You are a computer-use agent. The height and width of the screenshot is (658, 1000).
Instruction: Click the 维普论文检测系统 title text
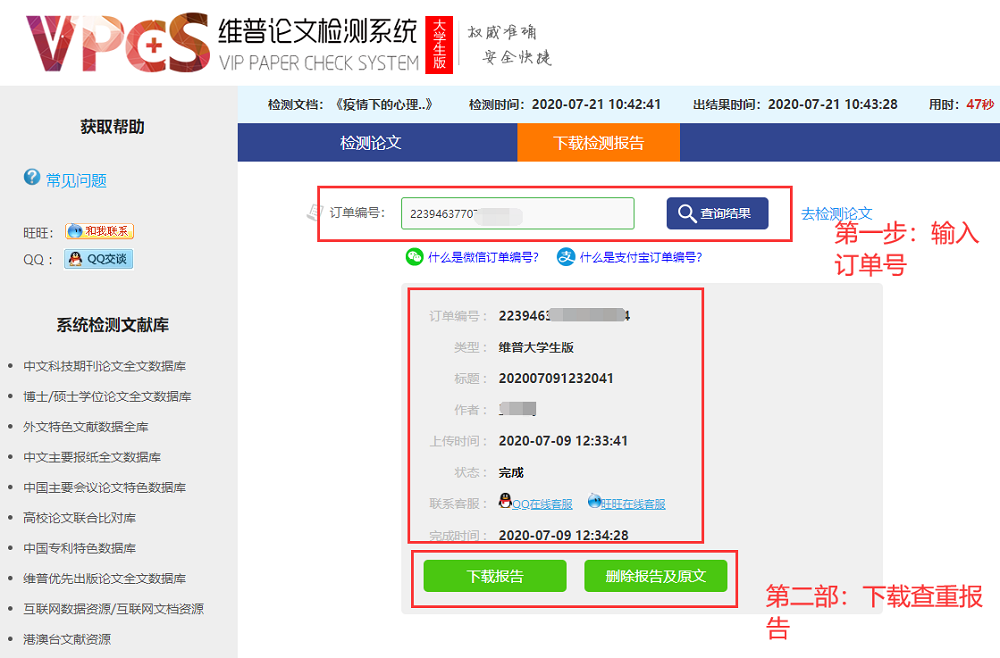318,31
